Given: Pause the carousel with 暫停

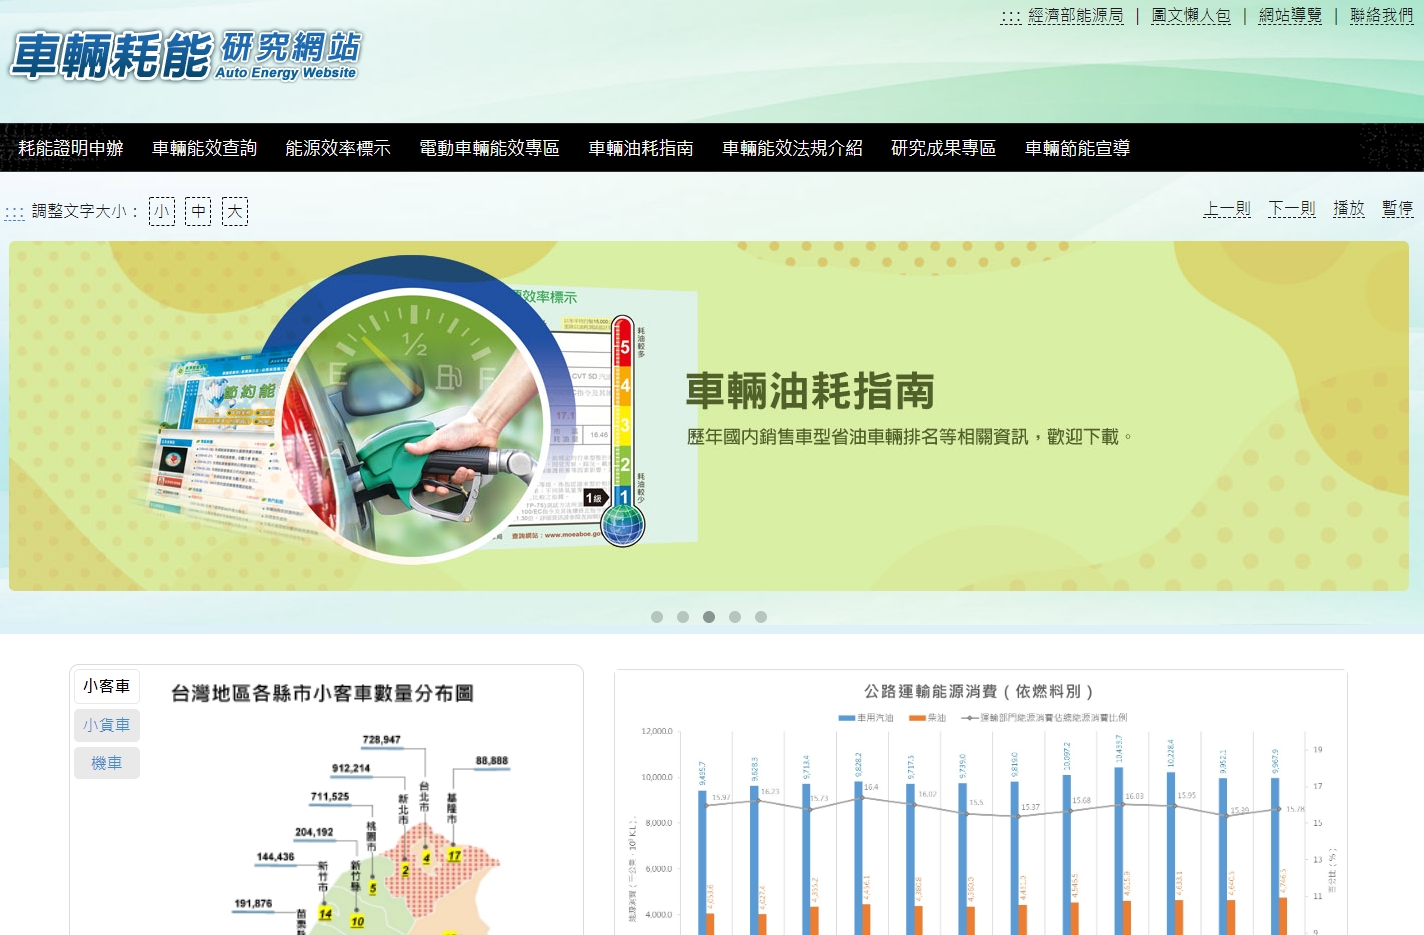Looking at the screenshot, I should click(1397, 209).
